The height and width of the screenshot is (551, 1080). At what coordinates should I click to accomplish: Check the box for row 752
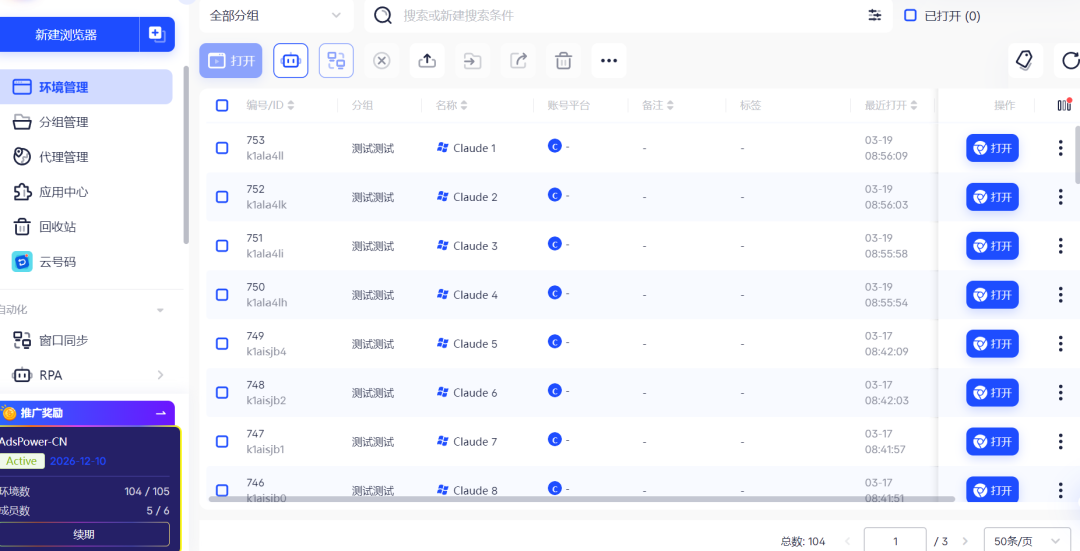(222, 197)
